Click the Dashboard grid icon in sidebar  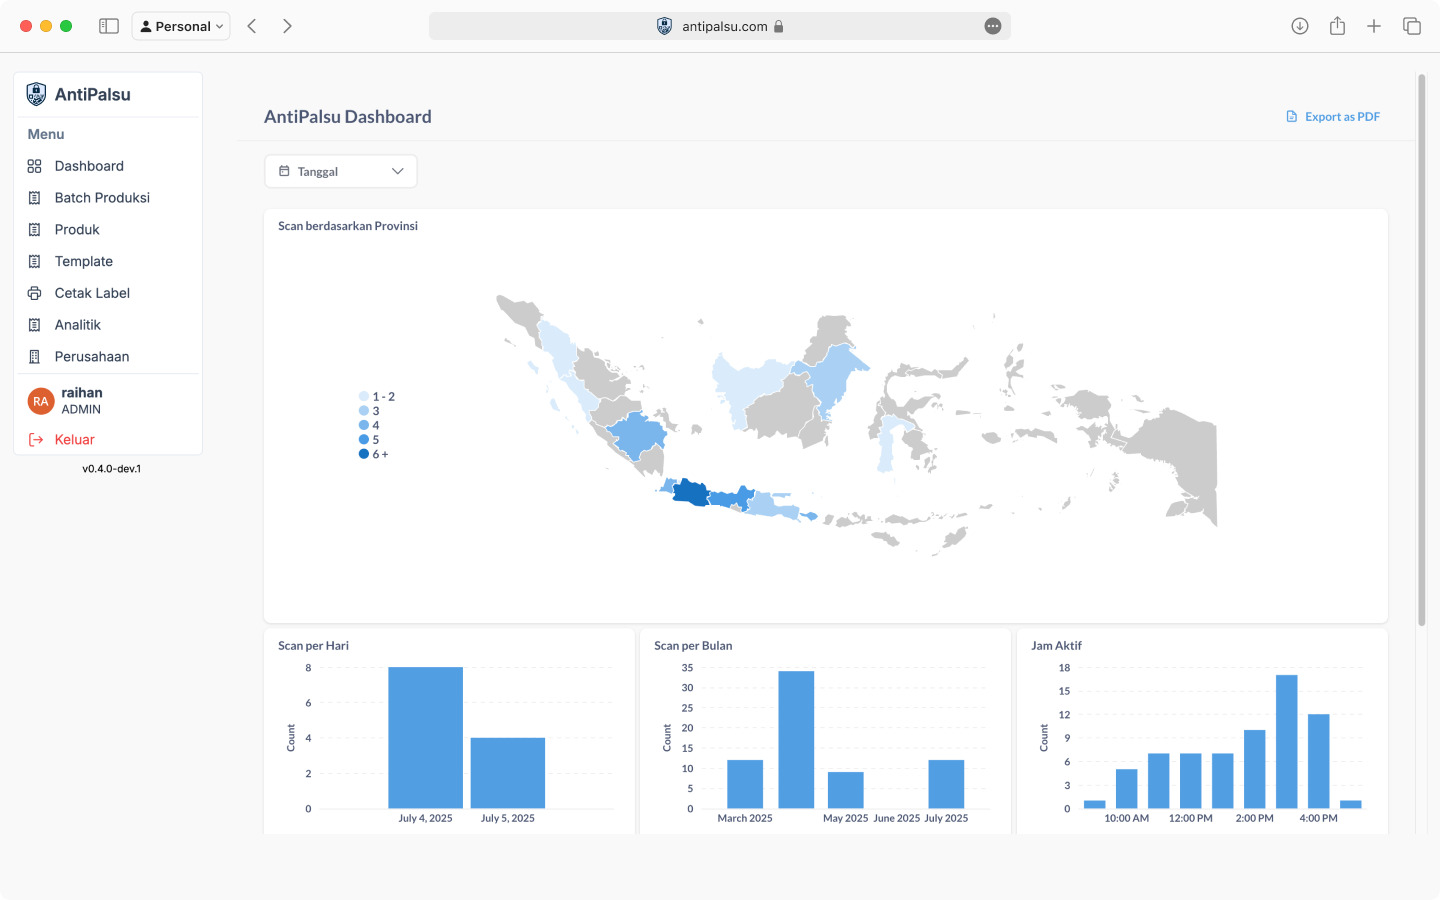tap(34, 166)
